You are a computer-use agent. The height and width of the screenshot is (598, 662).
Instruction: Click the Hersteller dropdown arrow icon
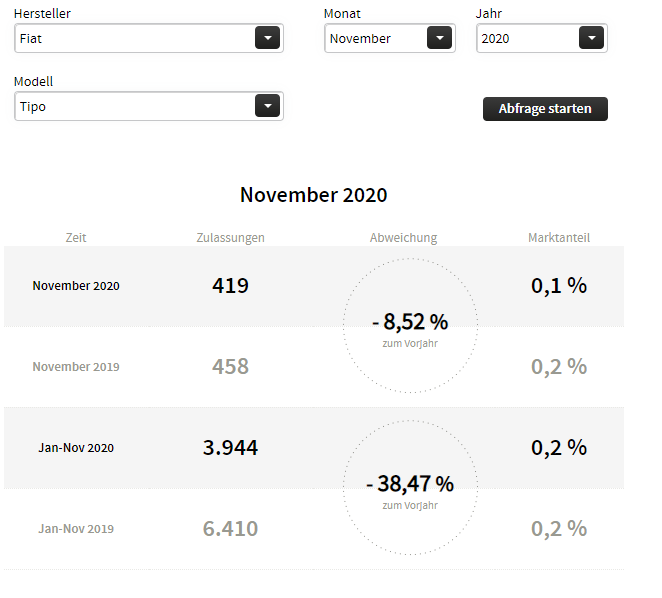[267, 38]
